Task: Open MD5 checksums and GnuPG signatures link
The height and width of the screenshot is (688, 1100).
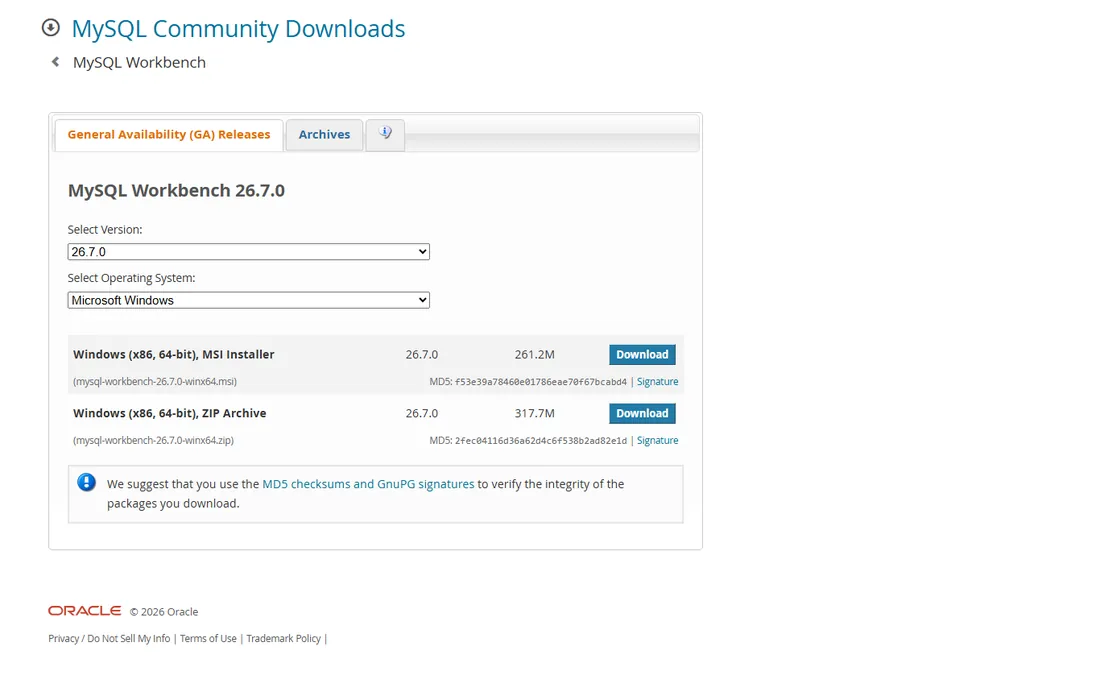Action: click(368, 484)
